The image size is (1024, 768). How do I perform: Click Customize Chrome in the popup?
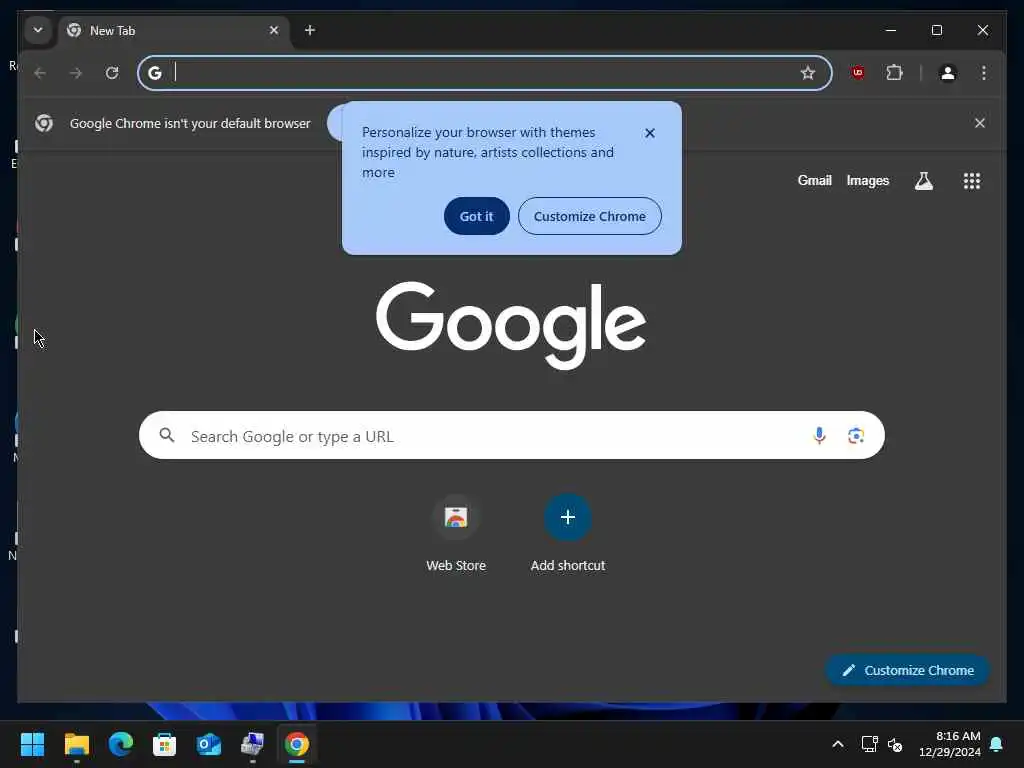click(590, 216)
